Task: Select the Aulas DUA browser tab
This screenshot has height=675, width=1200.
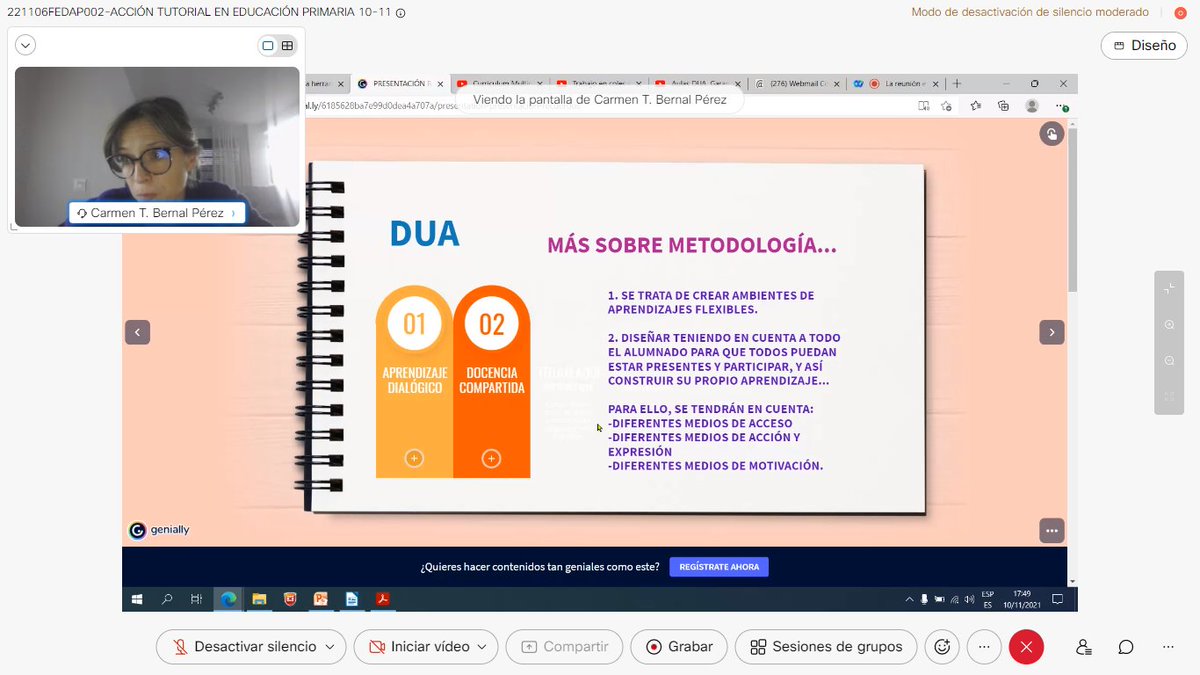Action: point(697,84)
